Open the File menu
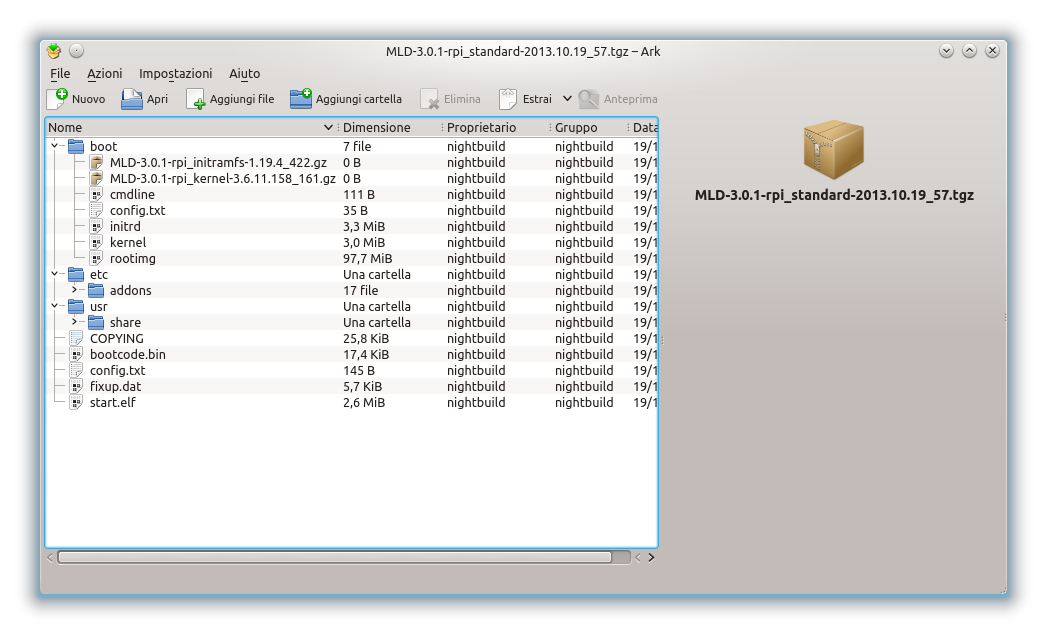The height and width of the screenshot is (634, 1047). coord(60,73)
